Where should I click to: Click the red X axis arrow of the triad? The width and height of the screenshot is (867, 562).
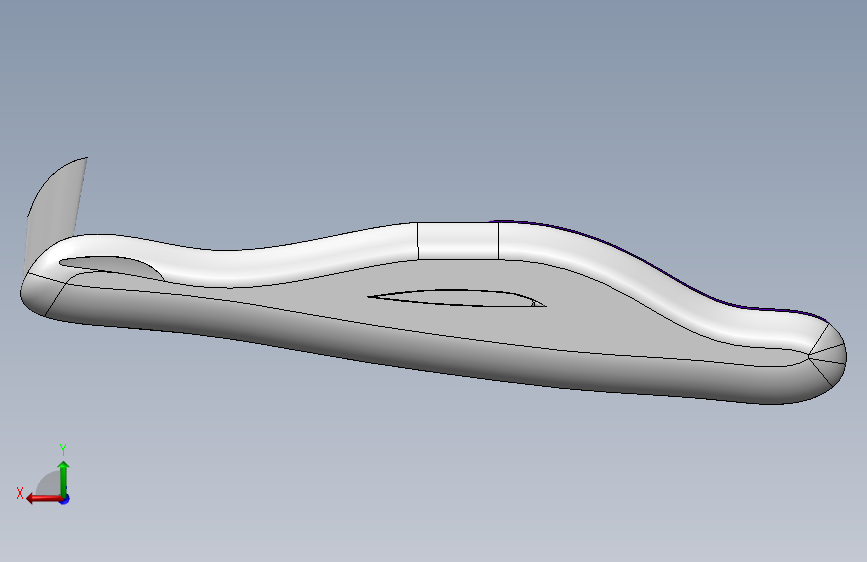[44, 499]
